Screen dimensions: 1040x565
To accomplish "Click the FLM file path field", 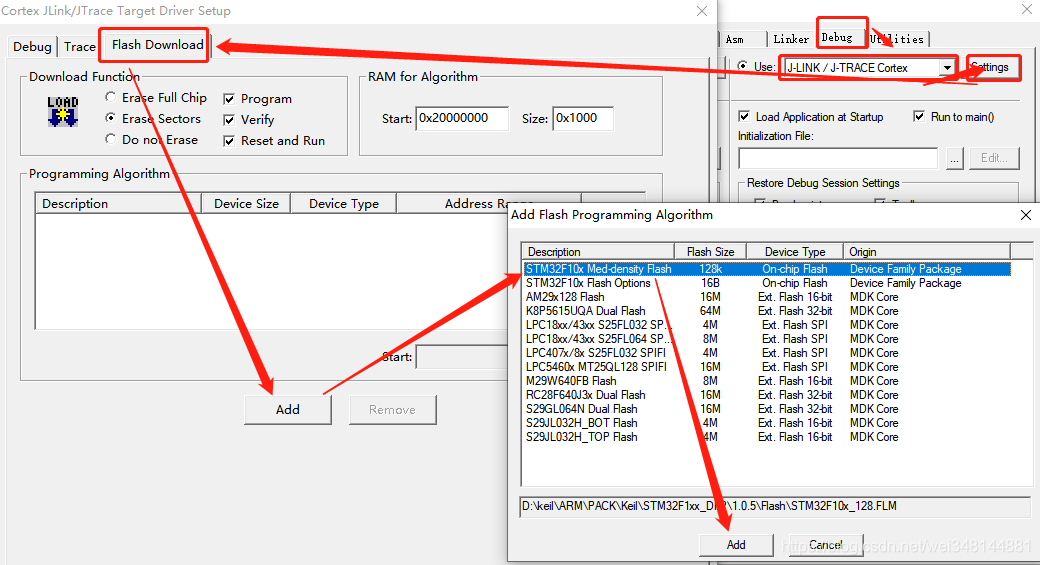I will 775,507.
